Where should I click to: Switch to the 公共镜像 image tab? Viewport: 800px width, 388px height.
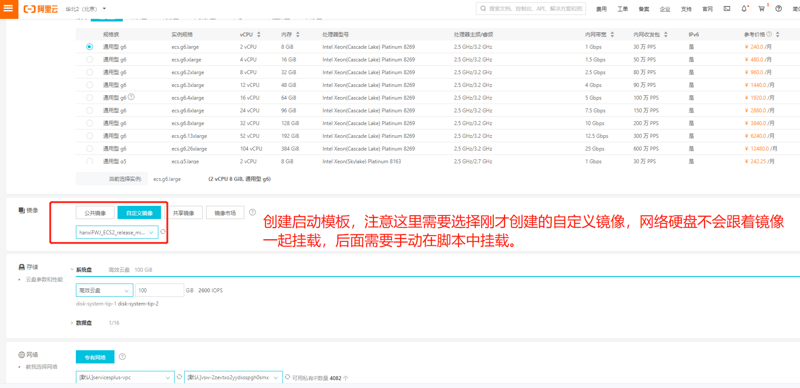[x=95, y=213]
